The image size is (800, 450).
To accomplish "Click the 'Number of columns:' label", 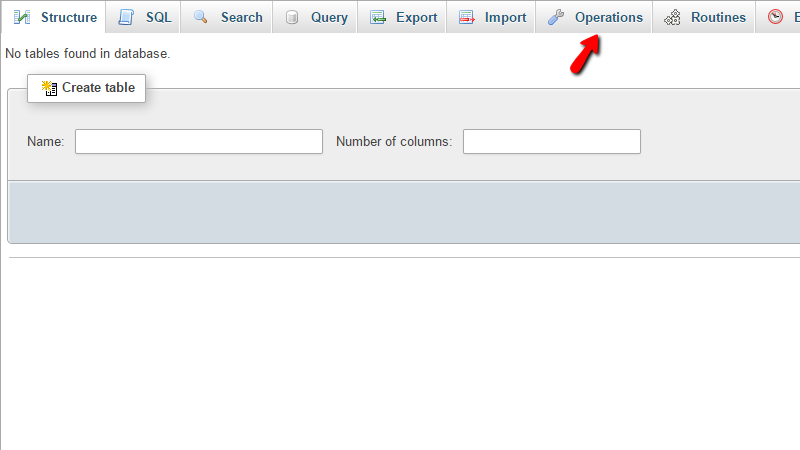I will pyautogui.click(x=394, y=141).
